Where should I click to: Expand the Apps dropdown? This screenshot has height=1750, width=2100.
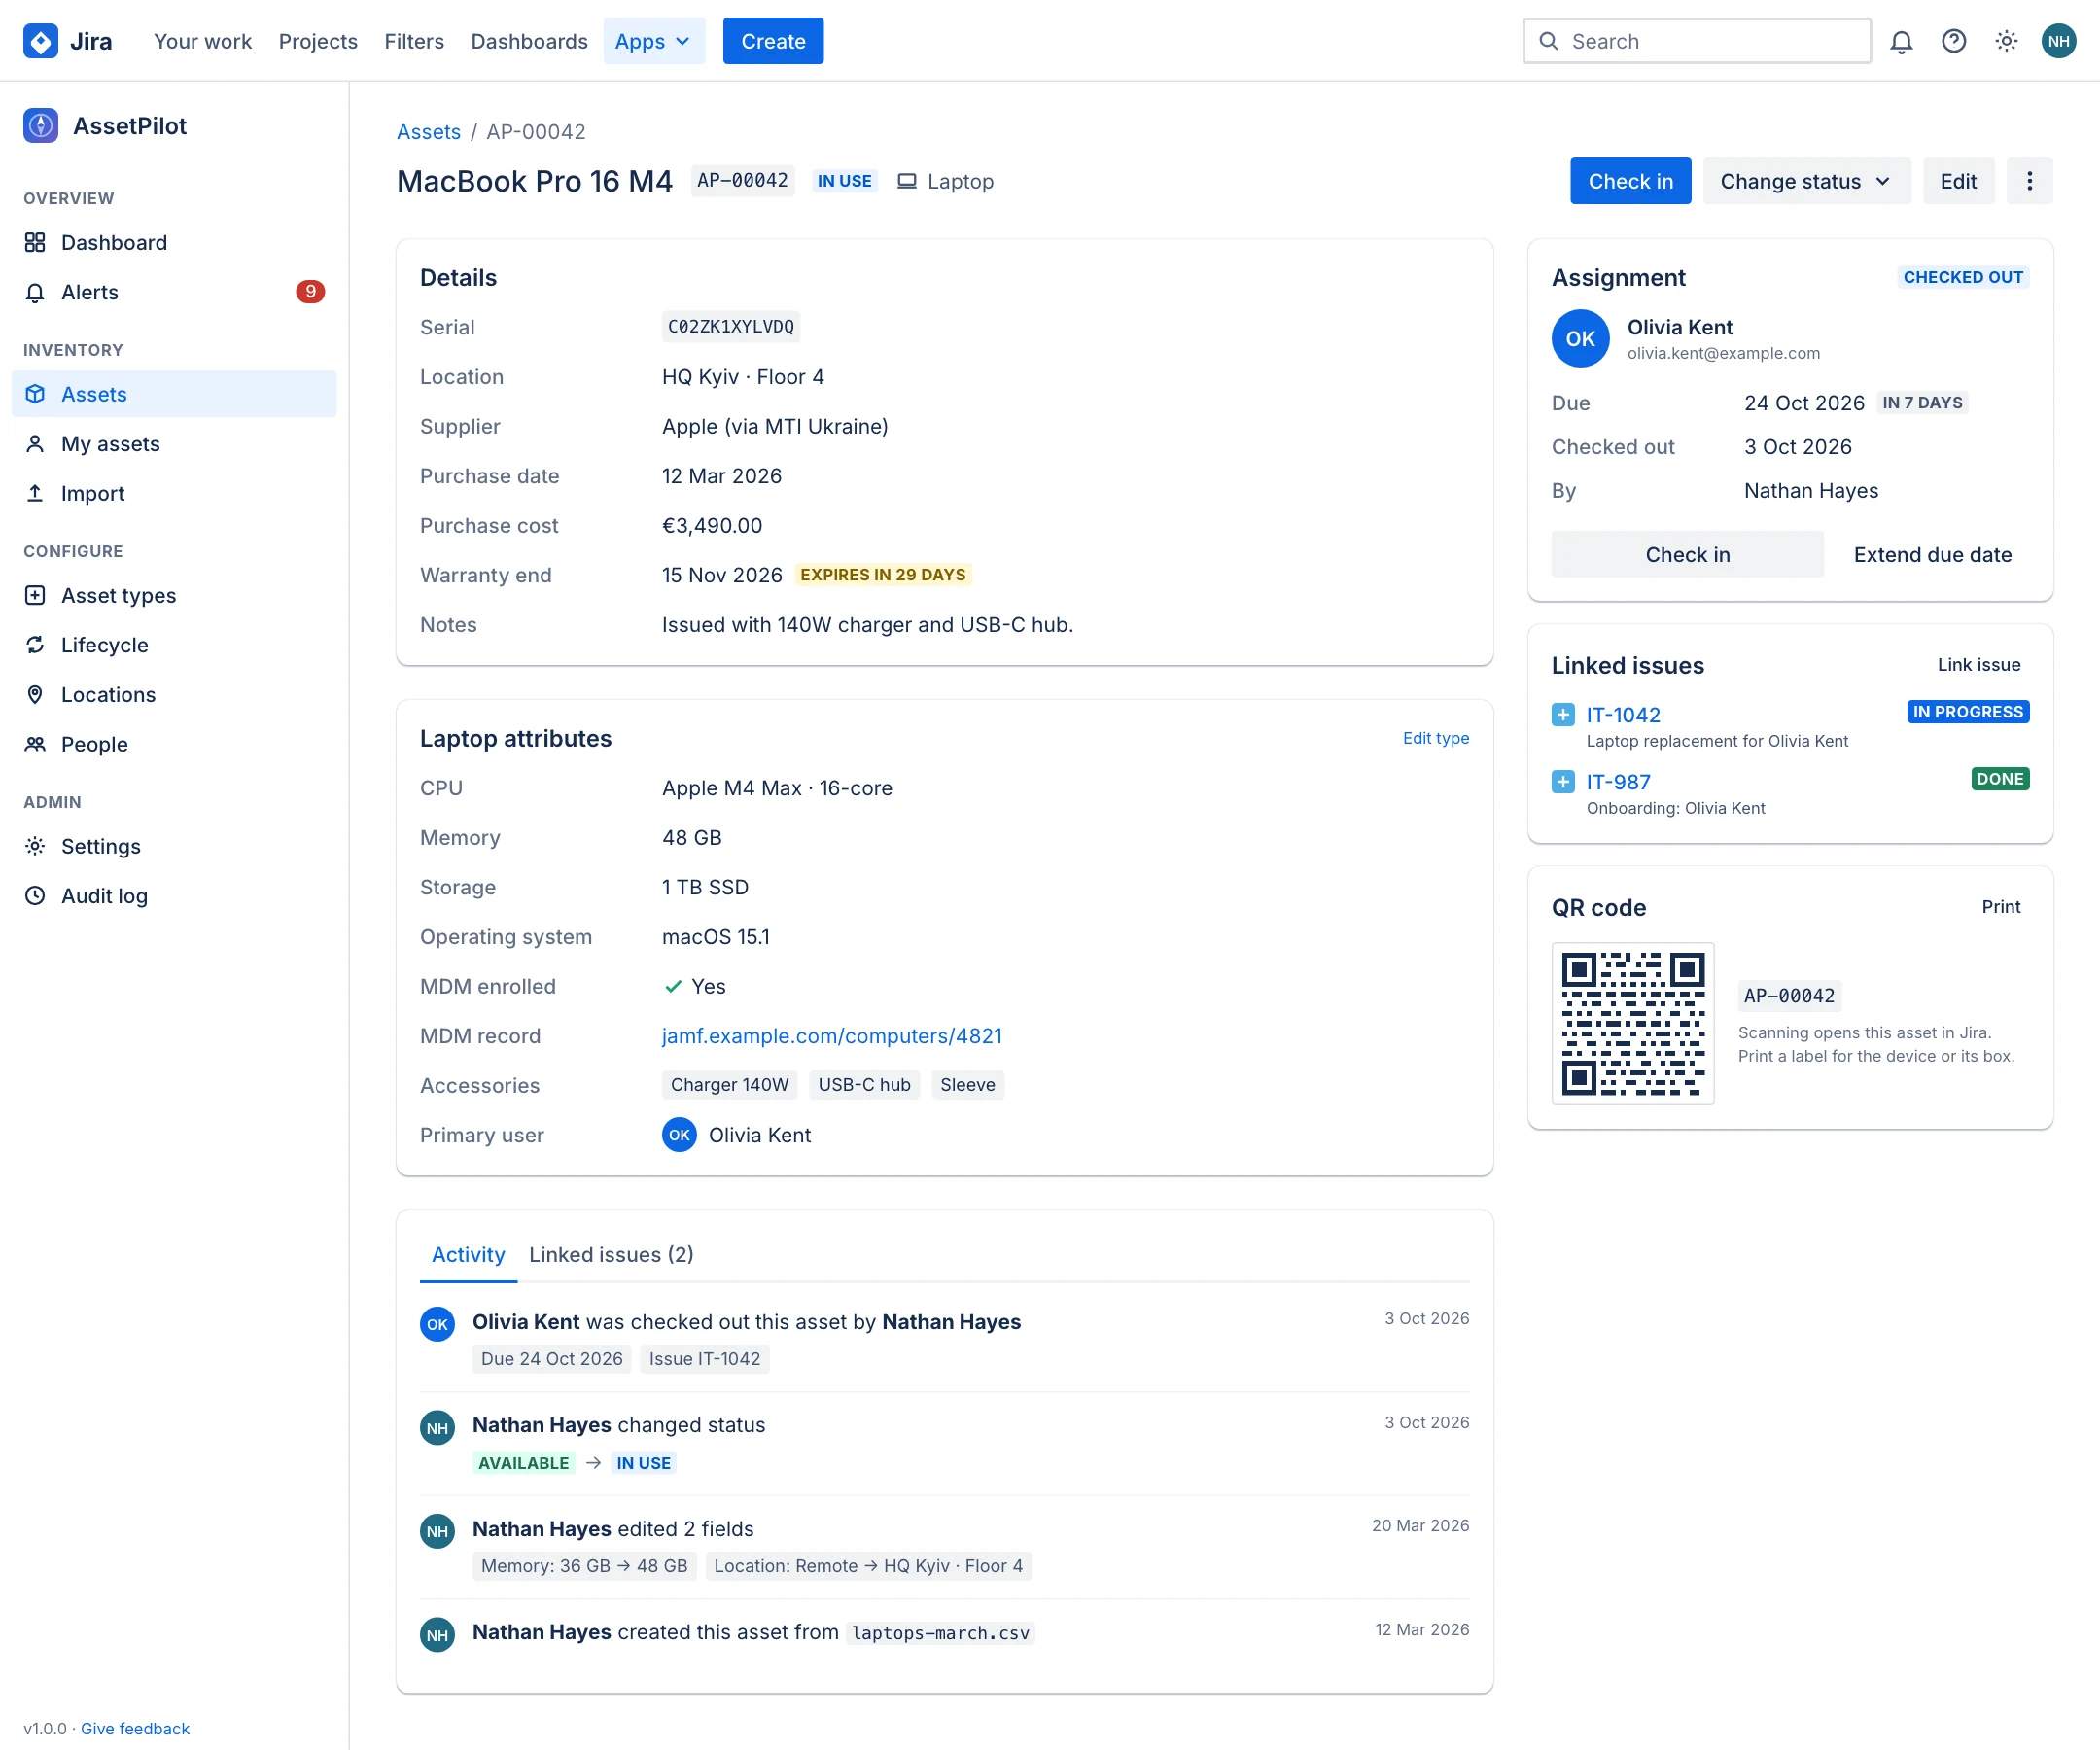pyautogui.click(x=654, y=41)
